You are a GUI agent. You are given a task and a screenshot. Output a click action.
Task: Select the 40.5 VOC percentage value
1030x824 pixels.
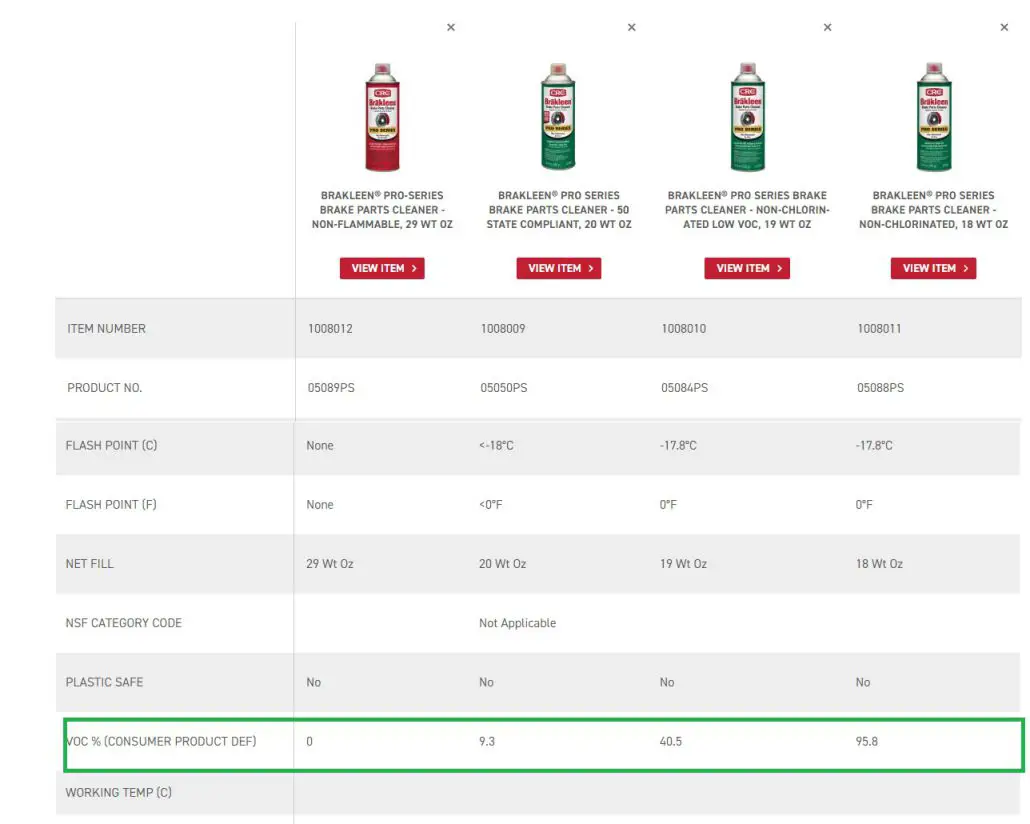tap(671, 741)
